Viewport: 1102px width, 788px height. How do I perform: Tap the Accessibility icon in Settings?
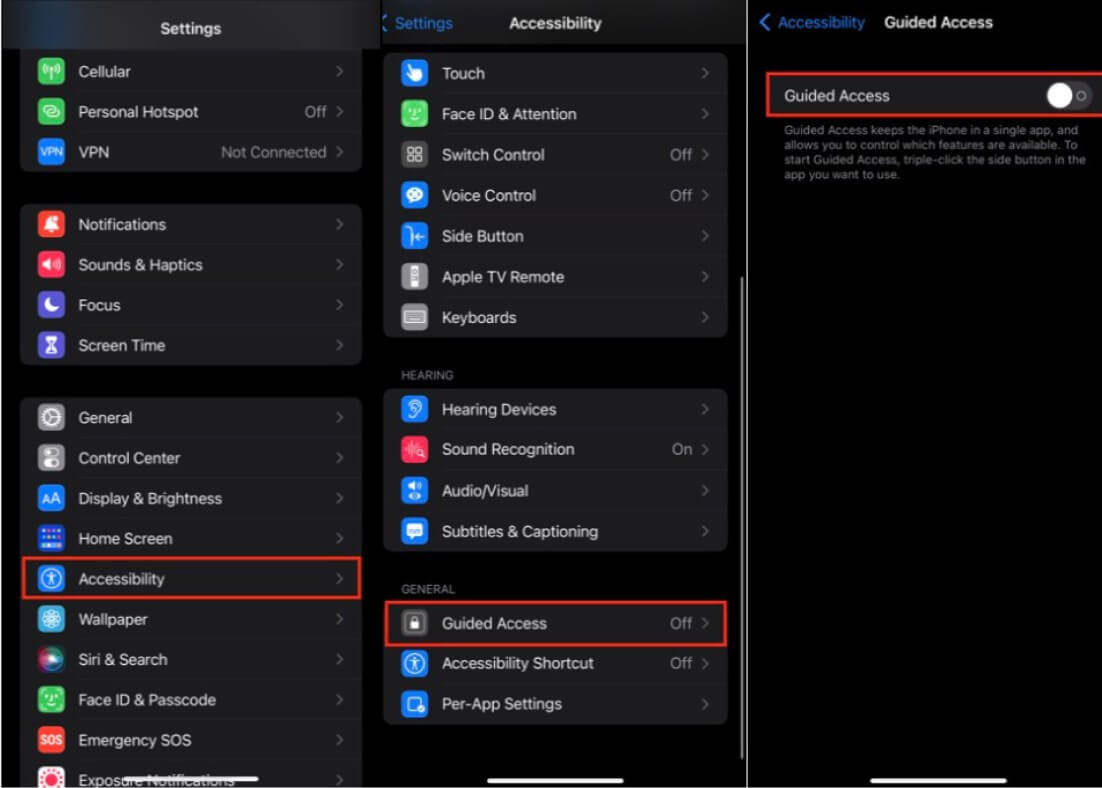[51, 579]
